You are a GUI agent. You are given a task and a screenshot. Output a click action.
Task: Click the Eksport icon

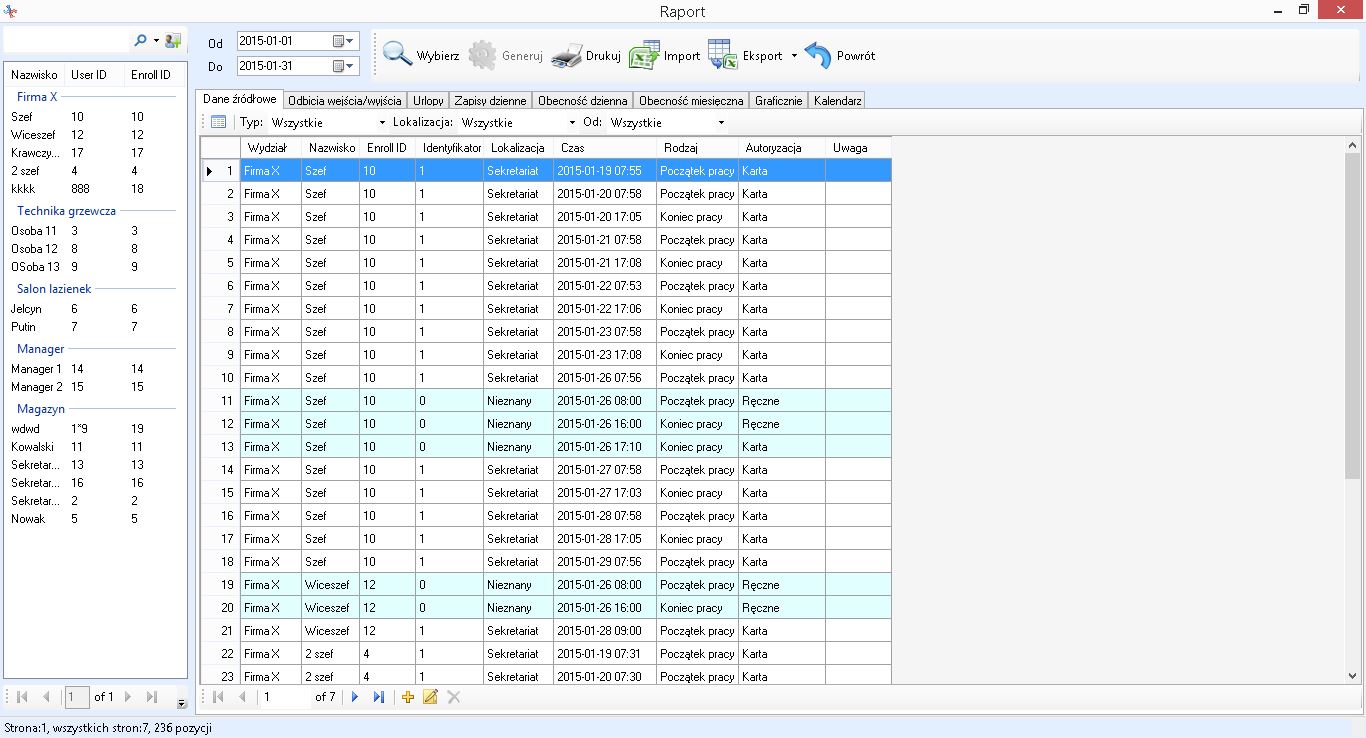tap(723, 55)
